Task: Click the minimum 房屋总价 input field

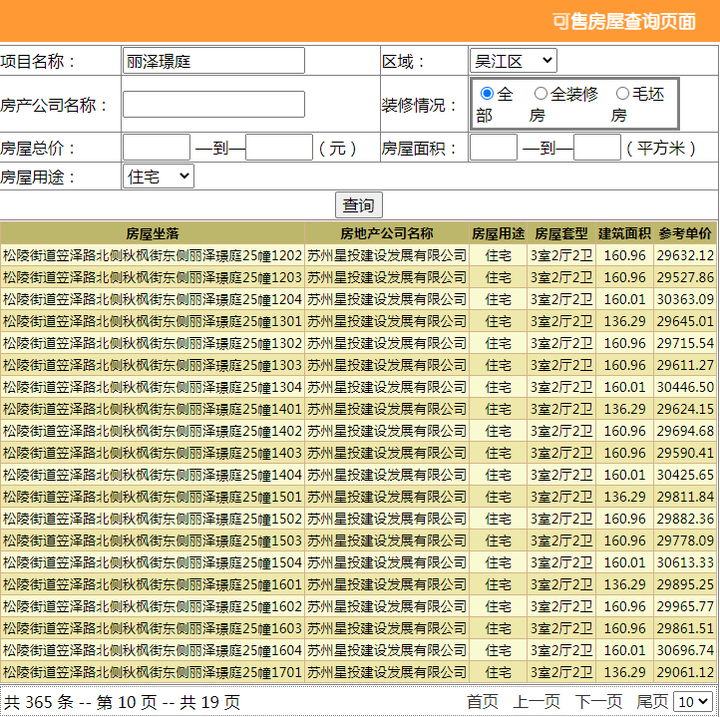Action: point(157,147)
